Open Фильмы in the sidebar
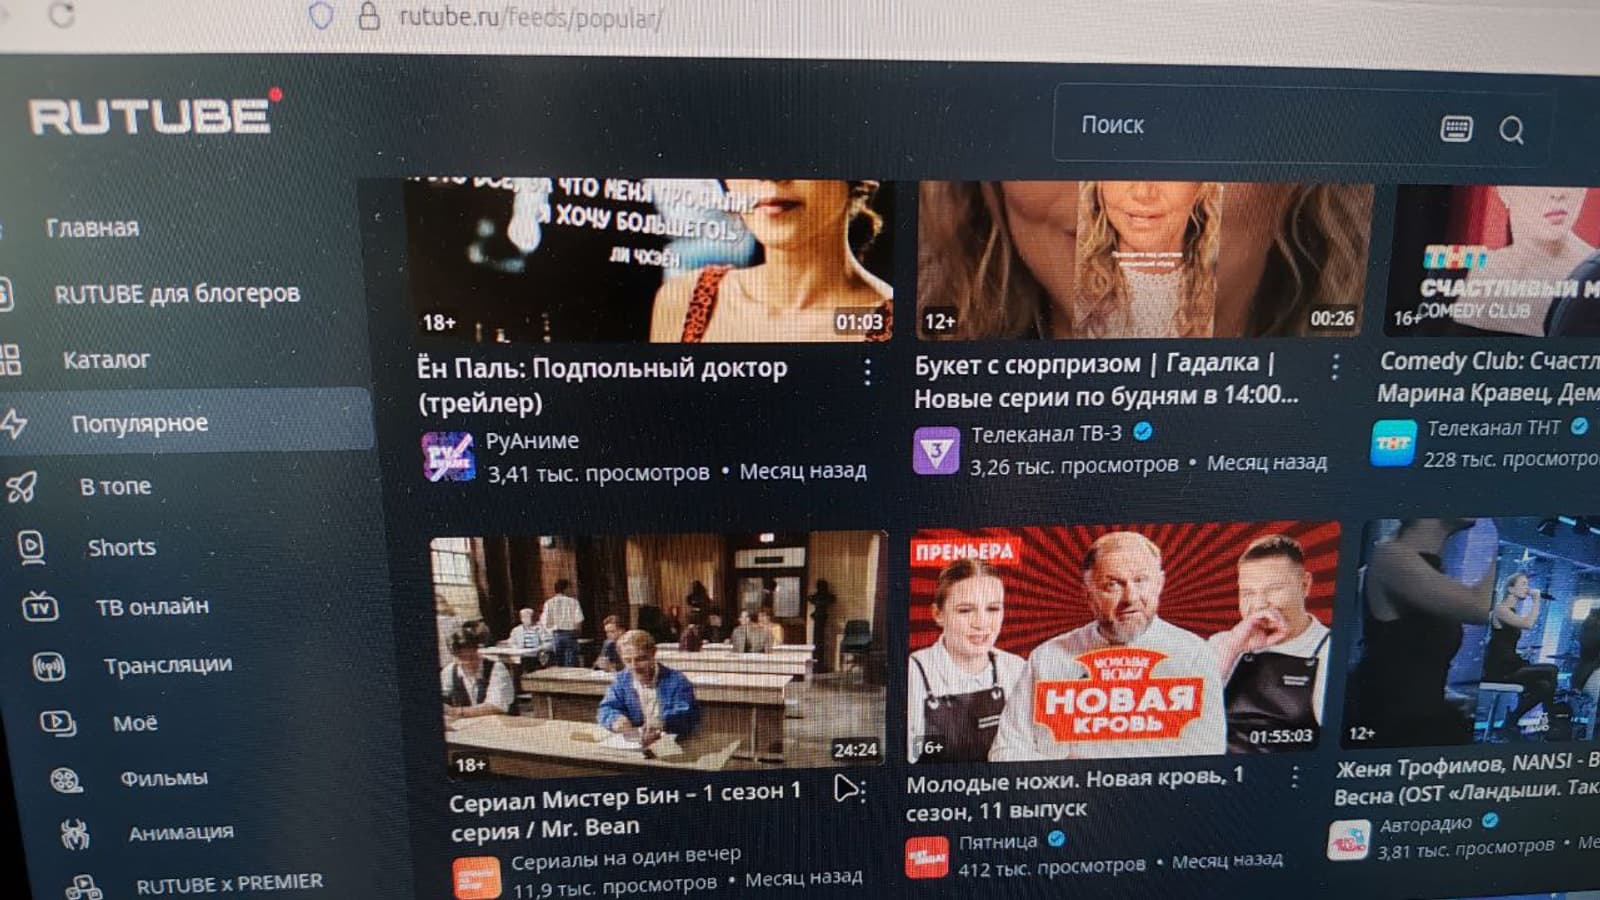 [x=164, y=778]
